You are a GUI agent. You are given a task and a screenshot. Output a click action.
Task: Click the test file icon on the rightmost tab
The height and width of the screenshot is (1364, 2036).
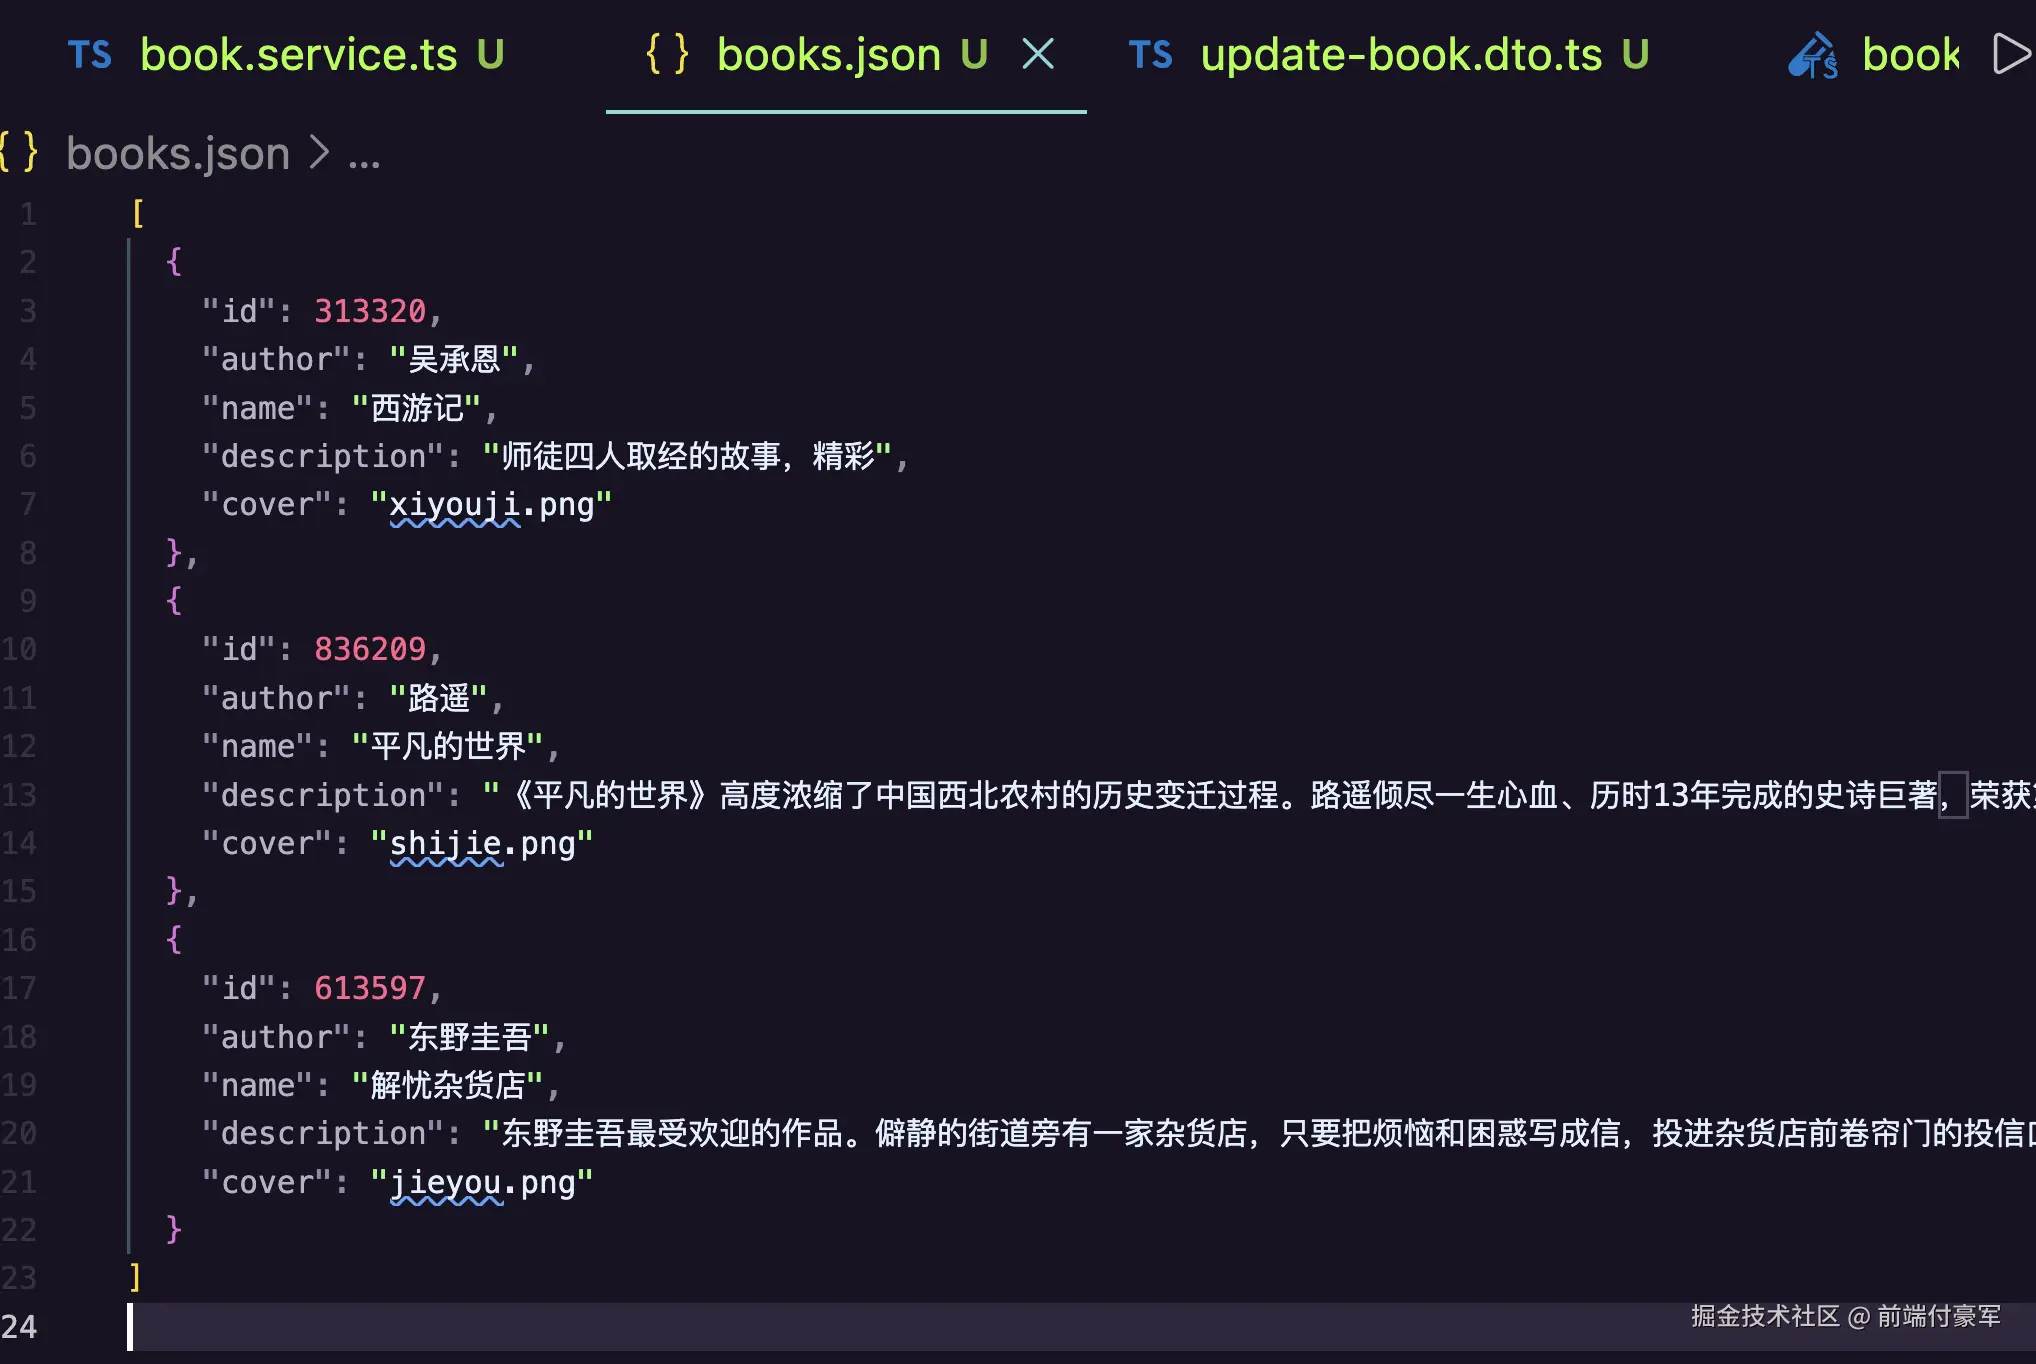1812,56
